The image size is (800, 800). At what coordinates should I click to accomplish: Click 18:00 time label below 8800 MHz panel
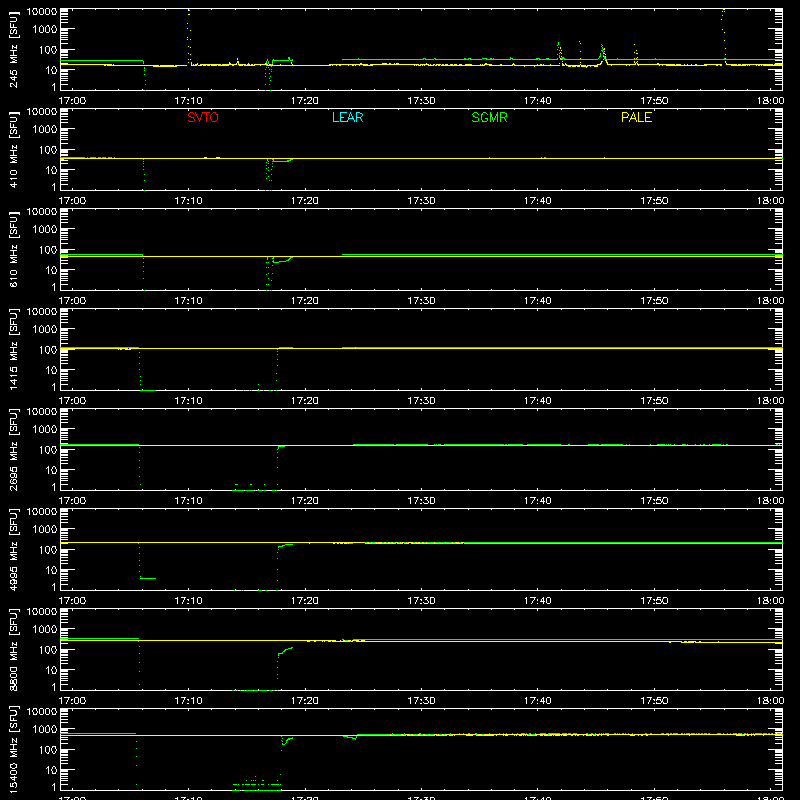click(770, 701)
